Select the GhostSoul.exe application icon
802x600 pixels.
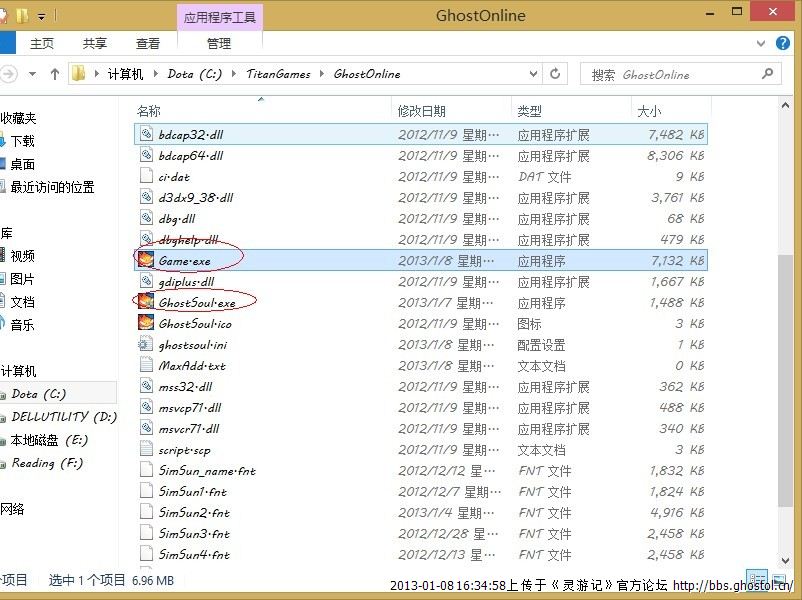pos(146,302)
